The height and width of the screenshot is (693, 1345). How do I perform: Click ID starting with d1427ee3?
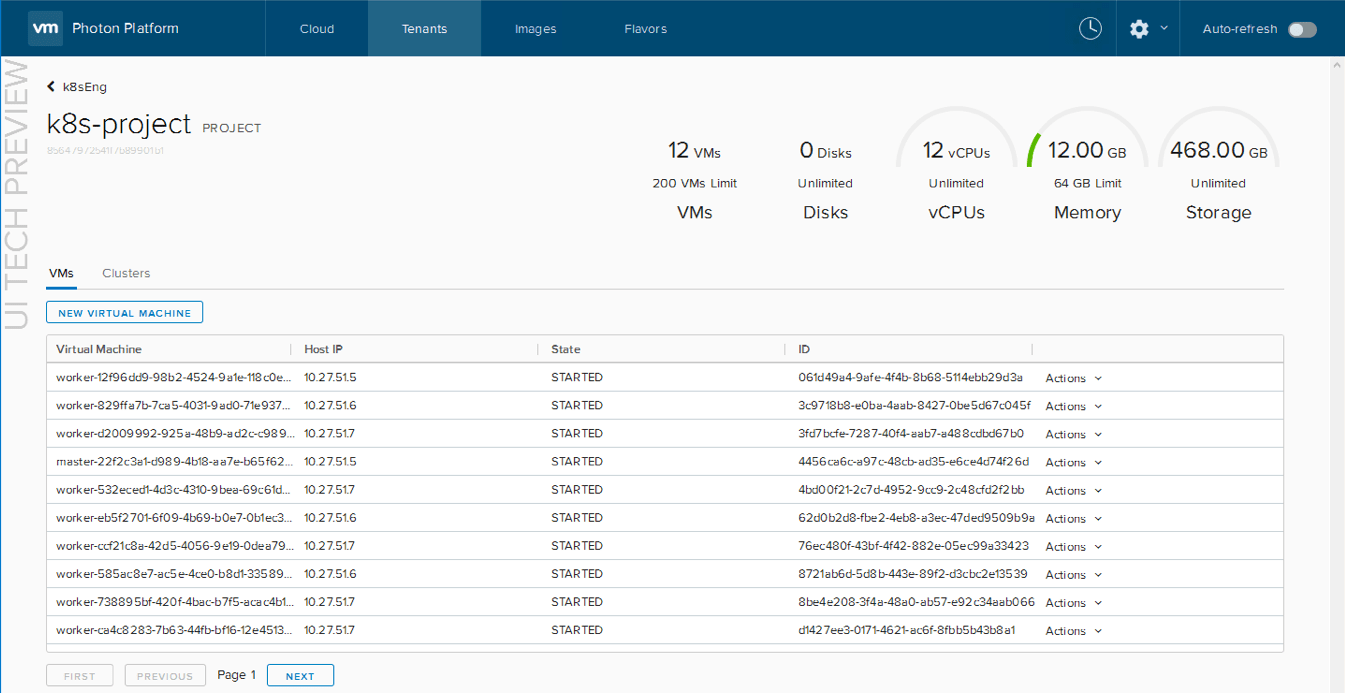[907, 629]
